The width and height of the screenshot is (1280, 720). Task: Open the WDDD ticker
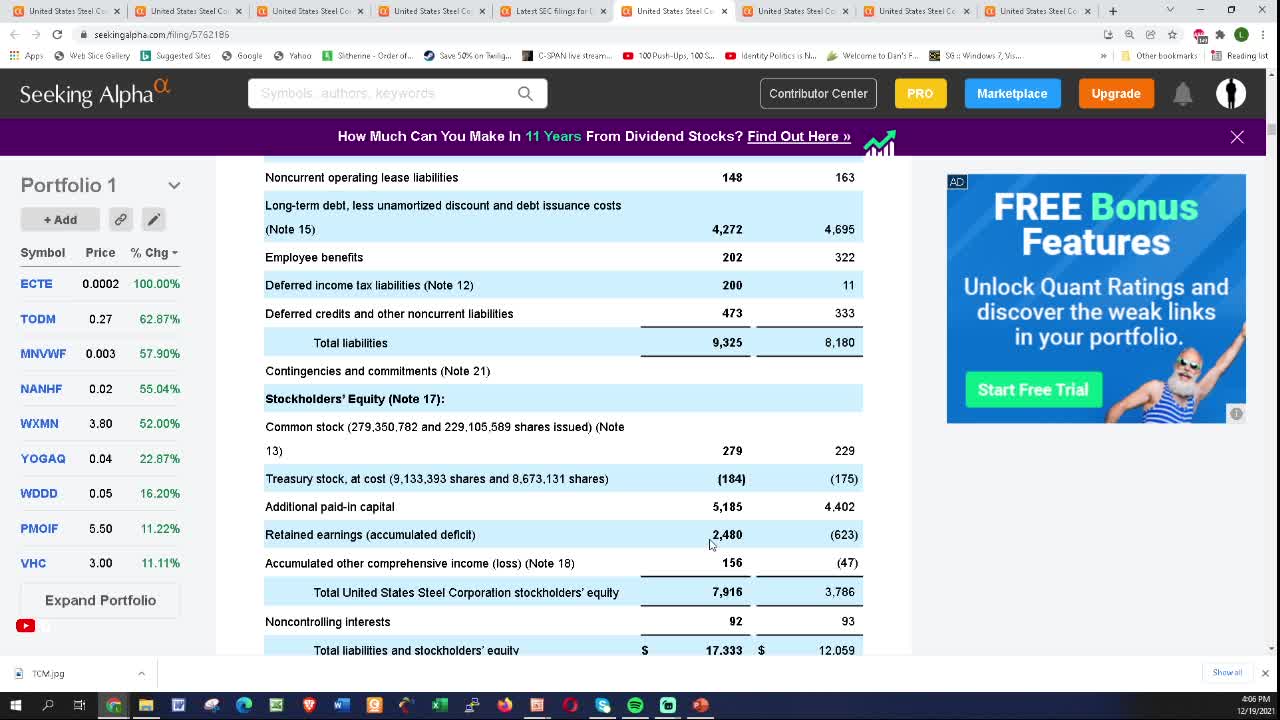tap(39, 494)
